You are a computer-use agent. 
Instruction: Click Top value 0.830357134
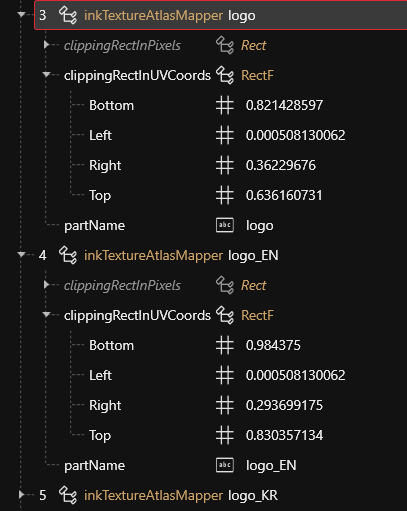pyautogui.click(x=284, y=435)
